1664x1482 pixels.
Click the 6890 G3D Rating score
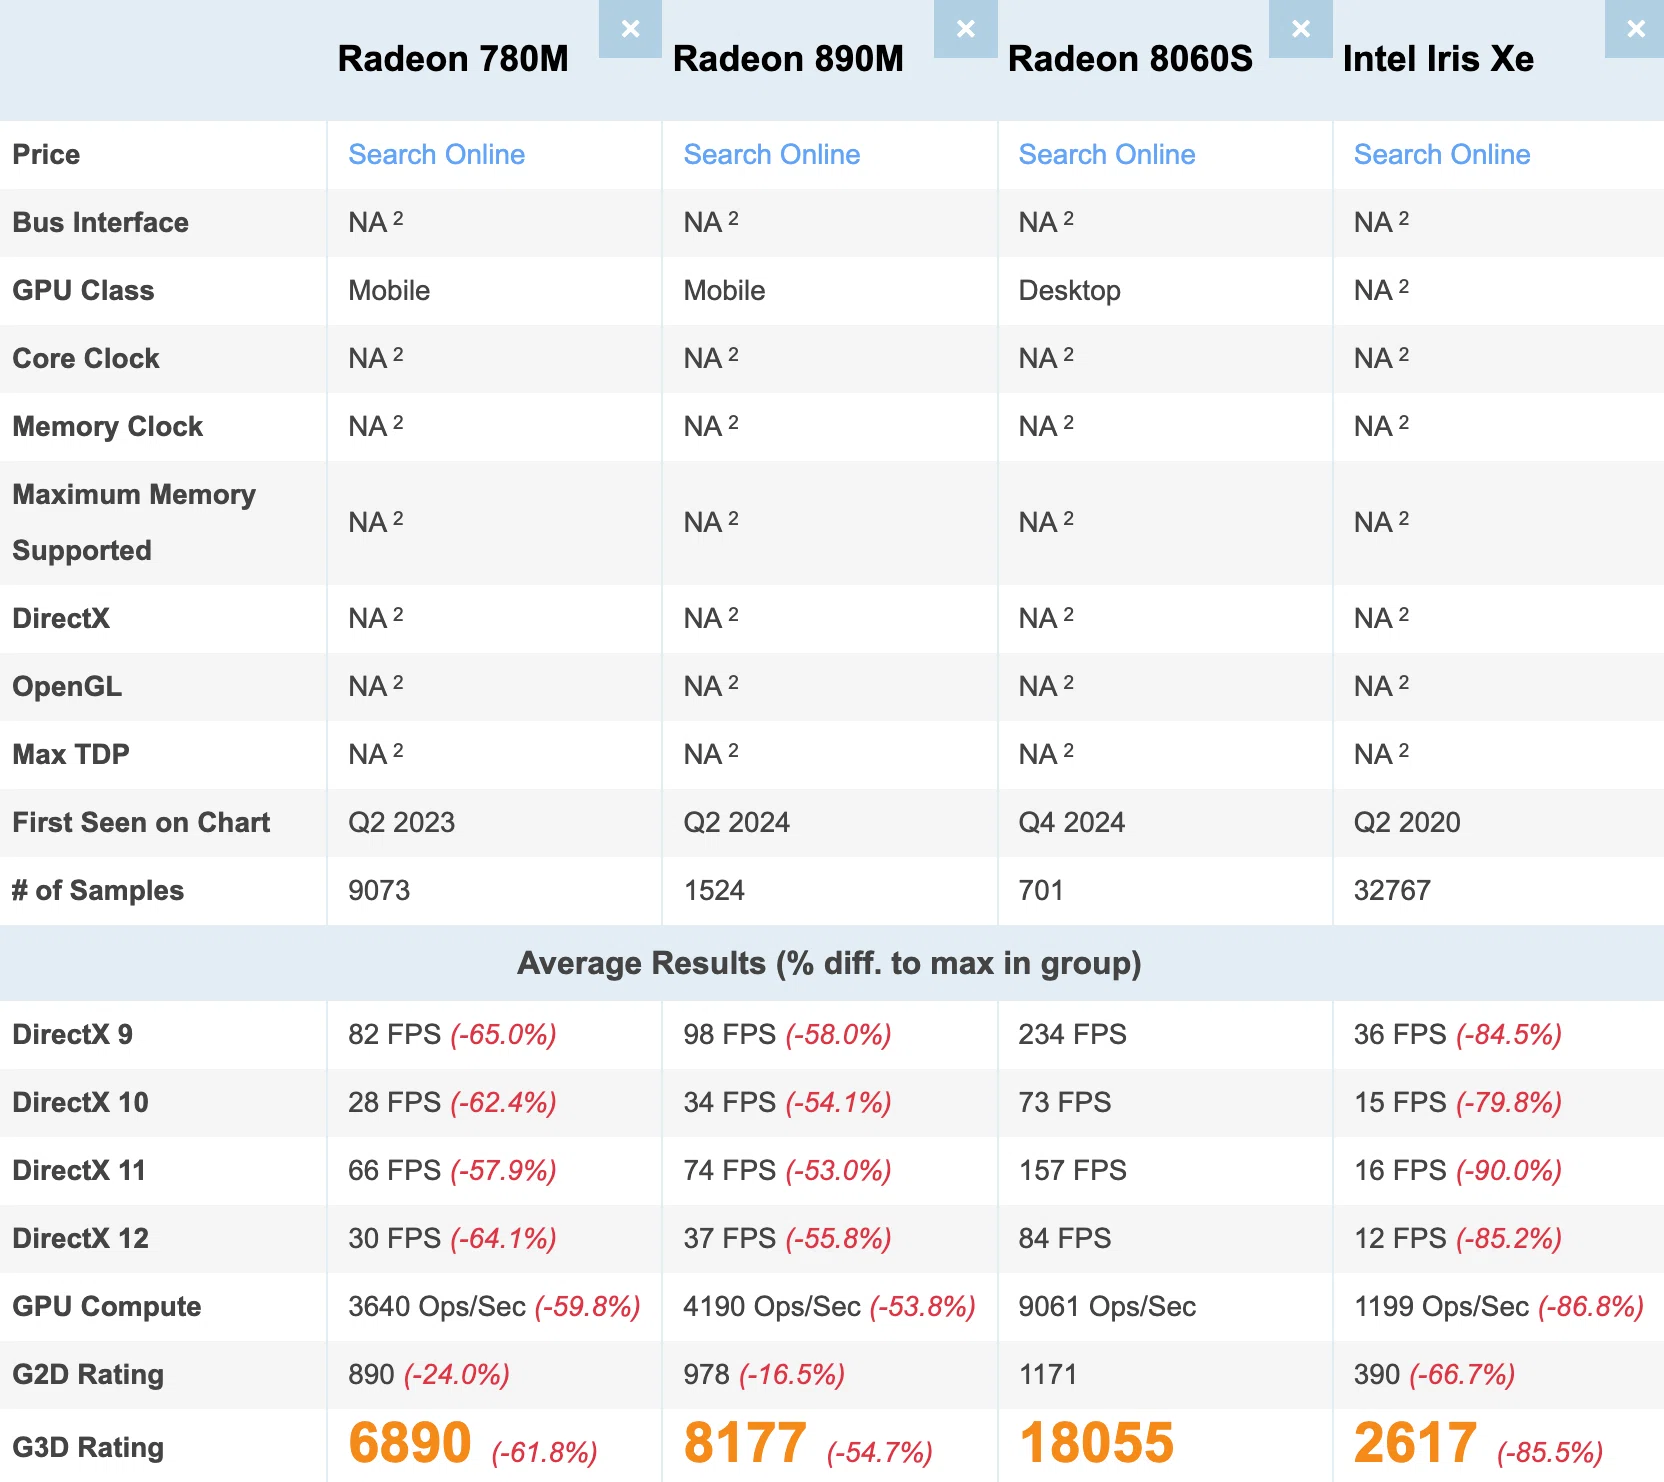tap(410, 1443)
